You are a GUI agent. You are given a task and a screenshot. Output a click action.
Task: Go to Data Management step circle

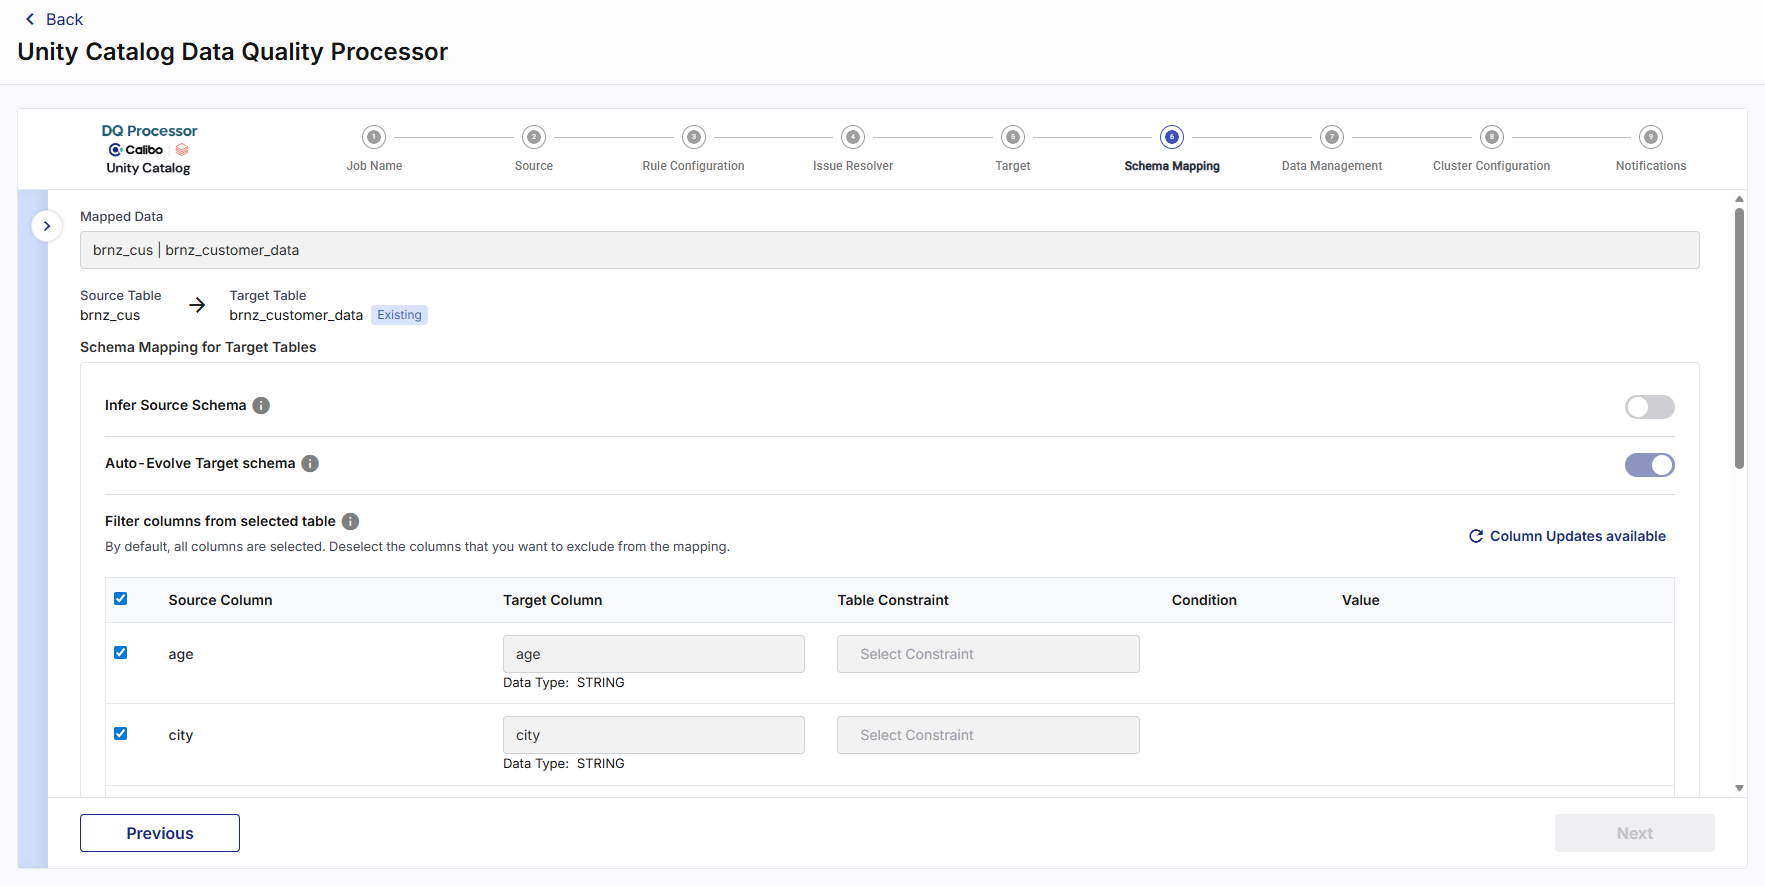pyautogui.click(x=1332, y=137)
